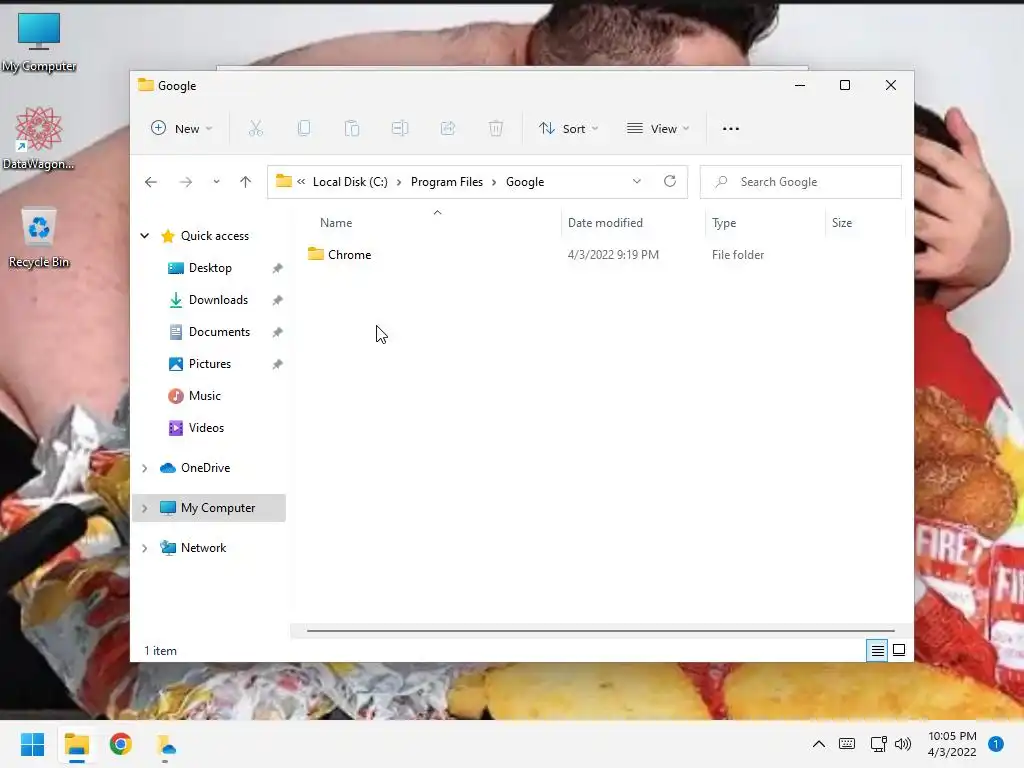This screenshot has height=768, width=1024.
Task: Click the OneDrive-style taskbar app icon
Action: pos(165,744)
